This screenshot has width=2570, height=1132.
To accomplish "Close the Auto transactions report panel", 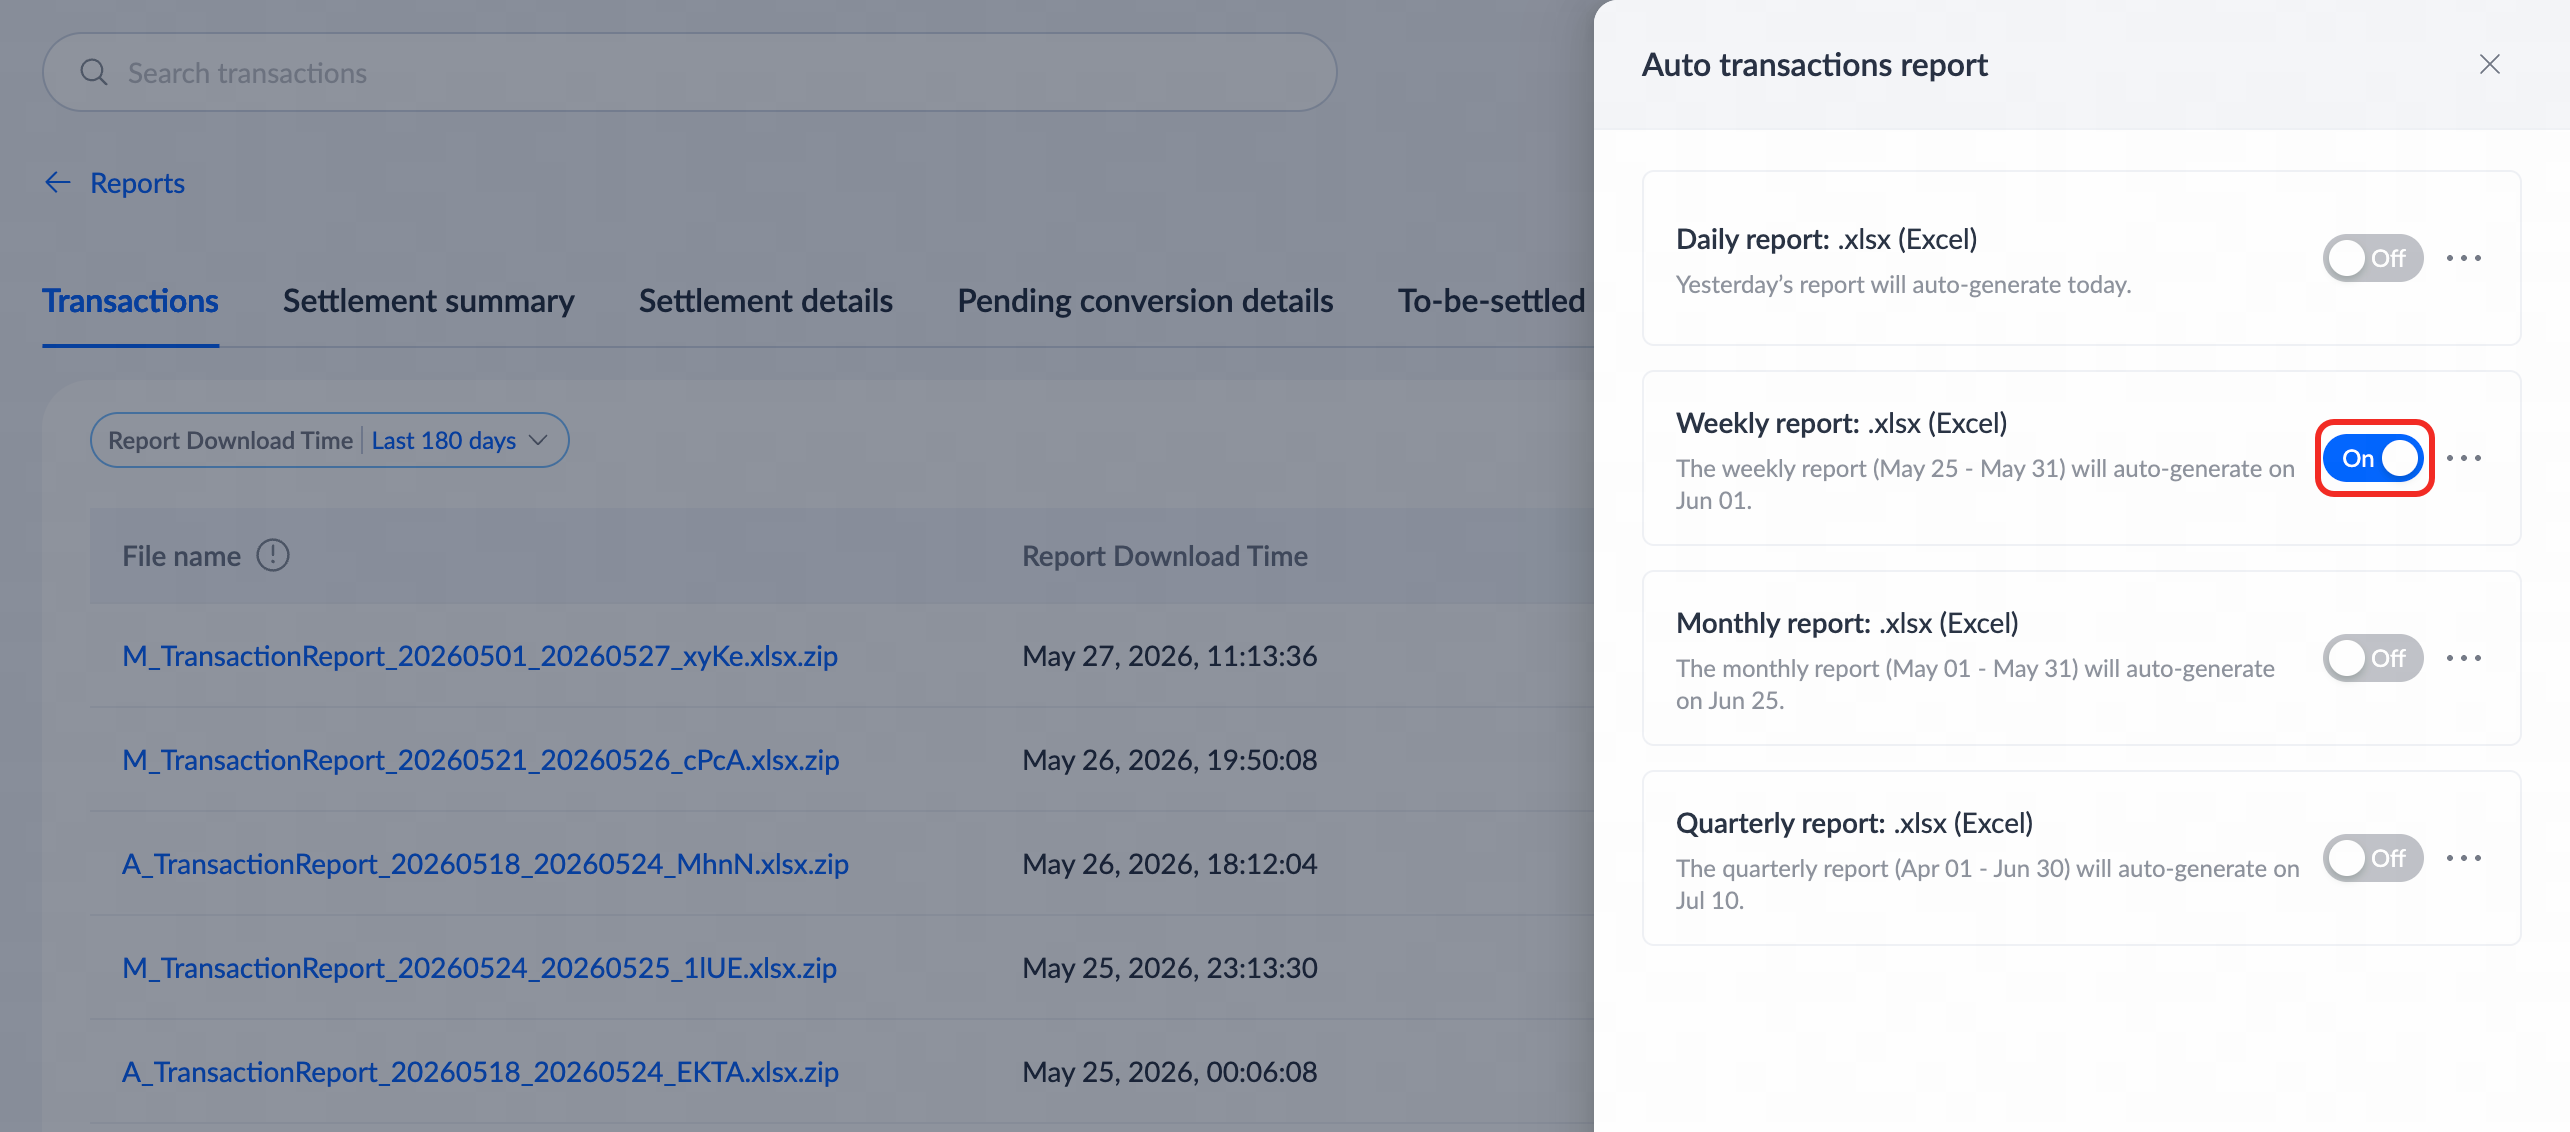I will (x=2490, y=64).
